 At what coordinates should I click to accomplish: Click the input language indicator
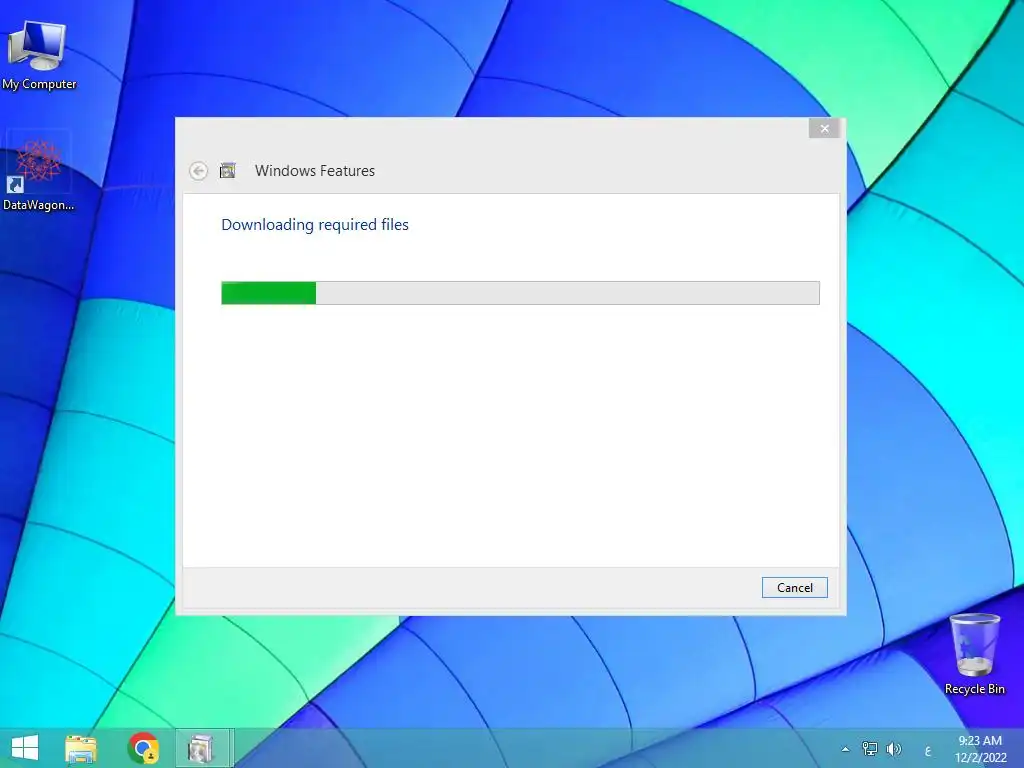click(927, 751)
